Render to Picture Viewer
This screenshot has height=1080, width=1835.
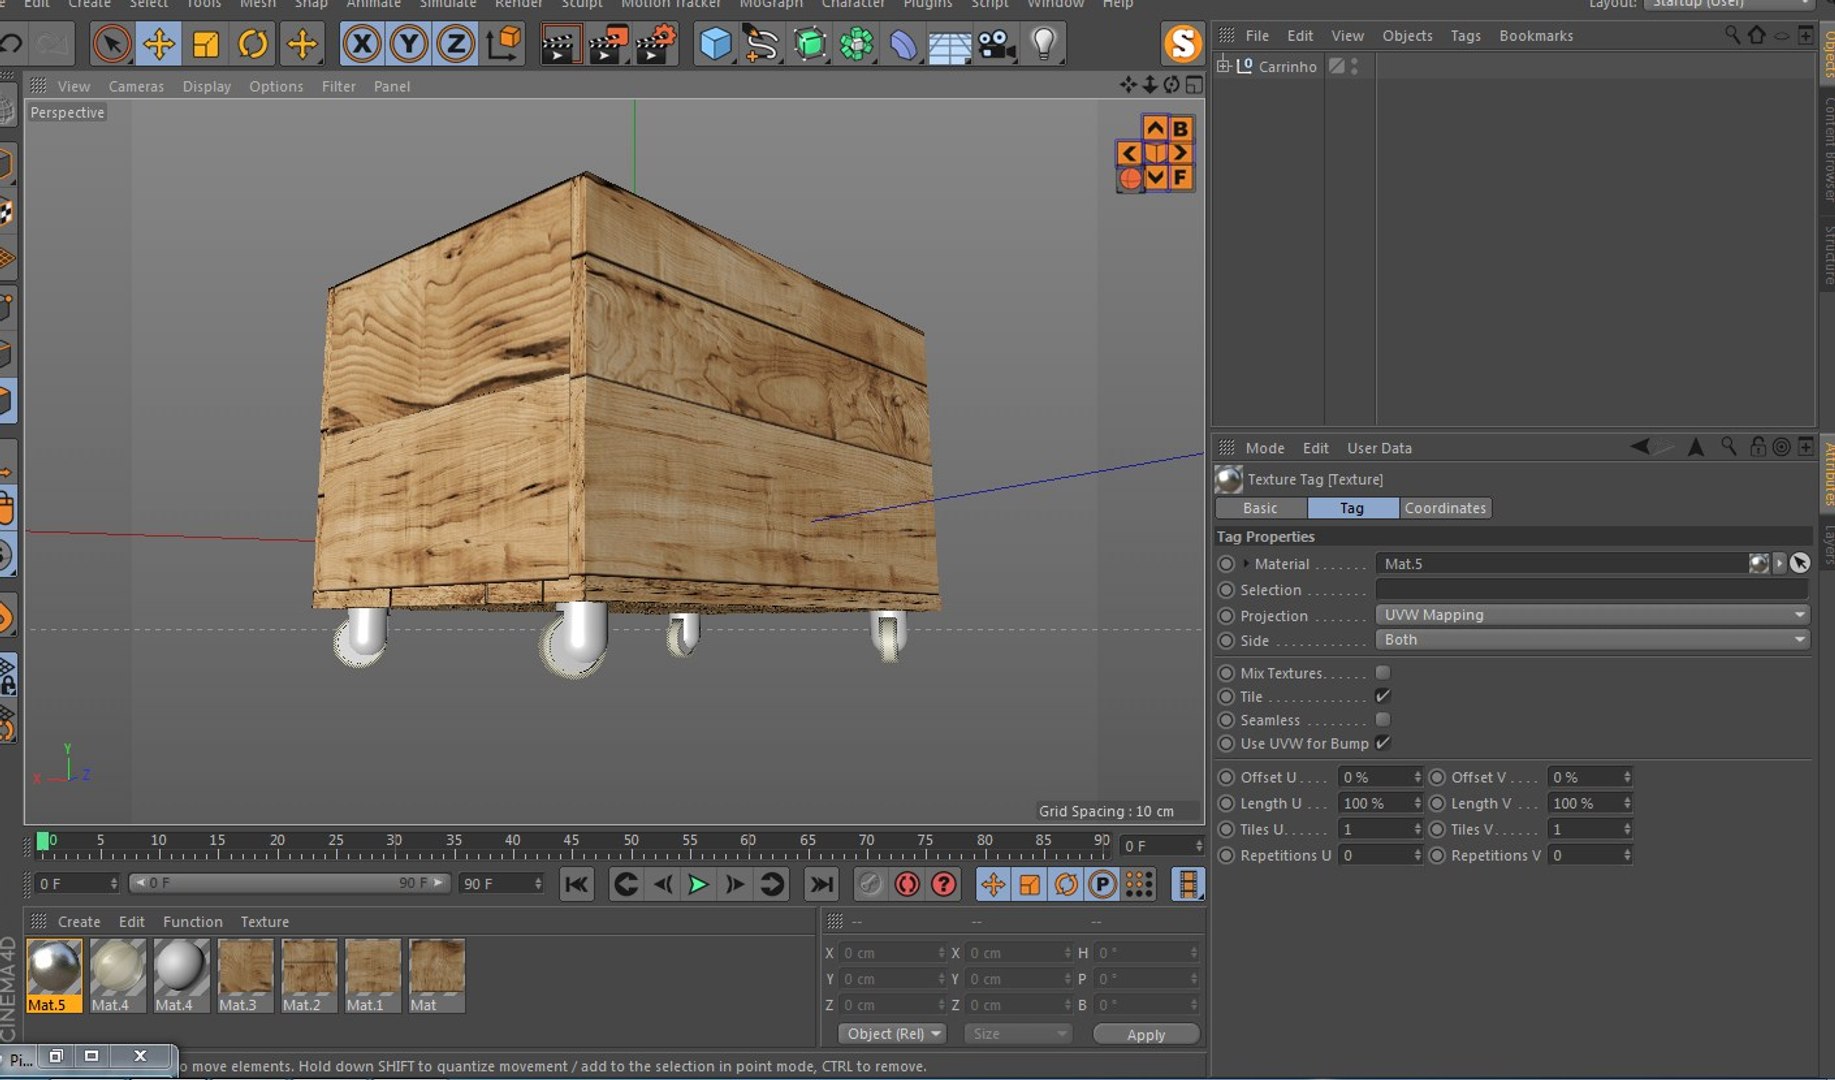coord(607,44)
